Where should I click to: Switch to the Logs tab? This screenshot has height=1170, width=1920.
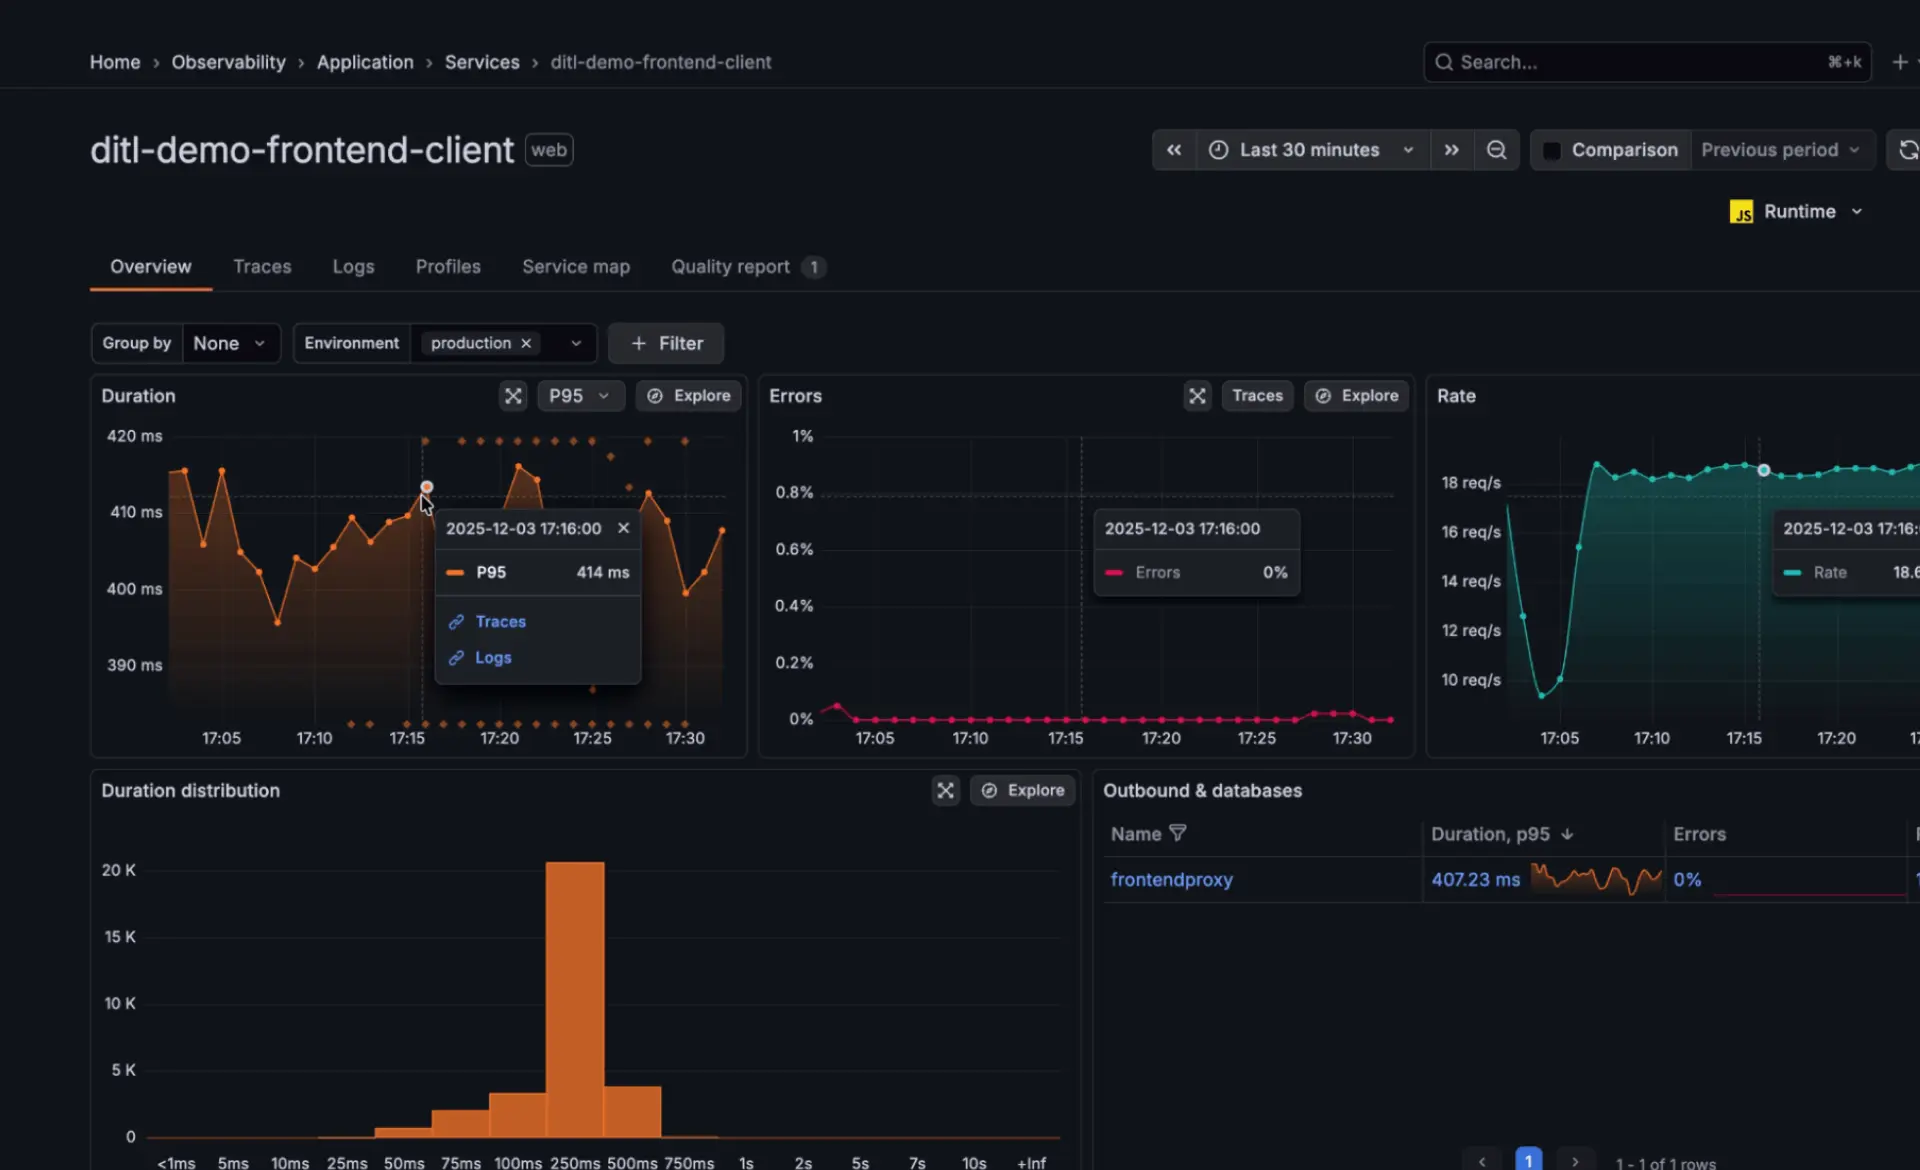tap(353, 267)
